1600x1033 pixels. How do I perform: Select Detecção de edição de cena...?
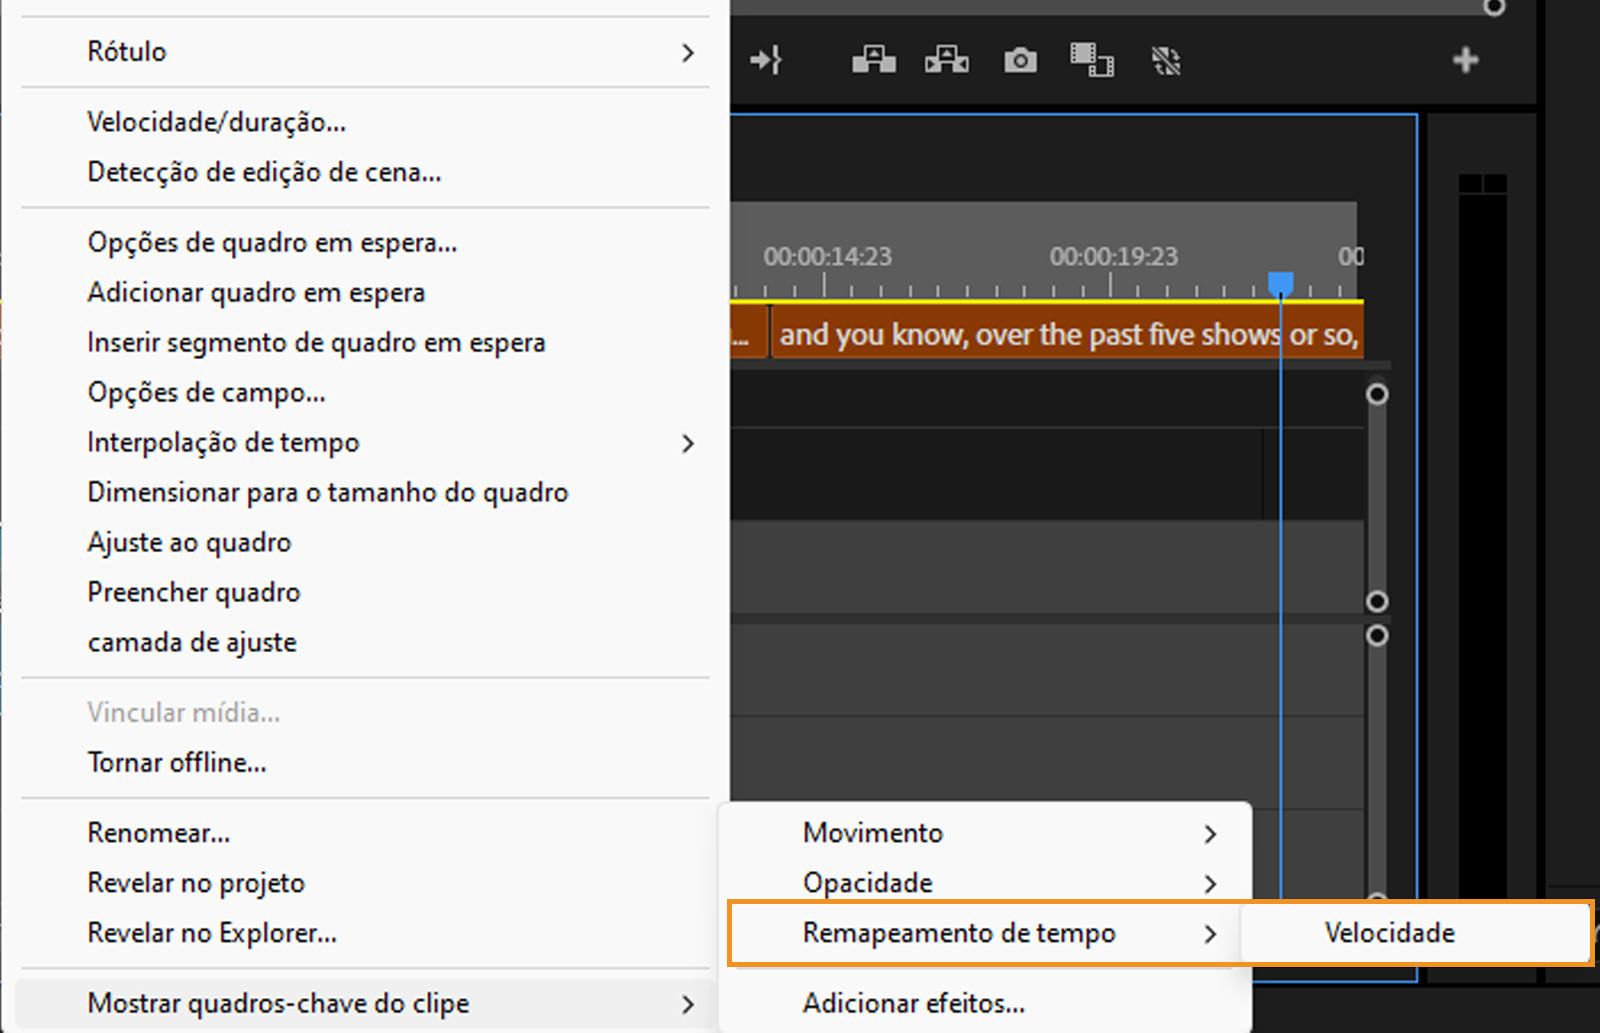264,172
